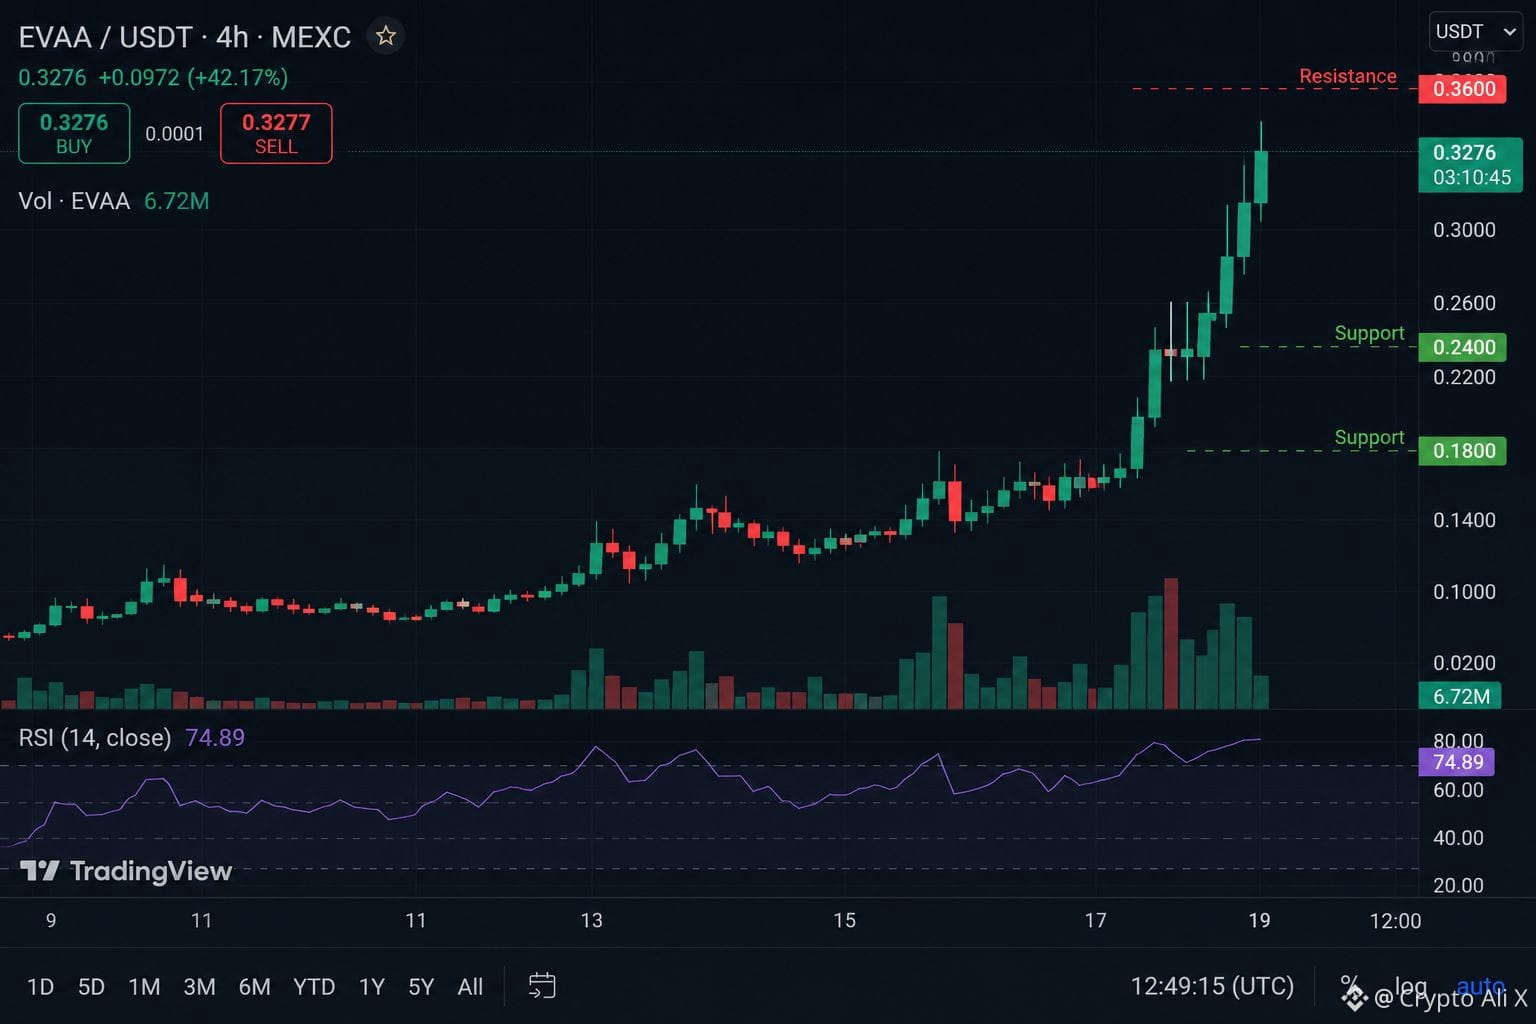
Task: Click the EVAA / USDT · 4h · MEXC symbol title
Action: [x=185, y=37]
